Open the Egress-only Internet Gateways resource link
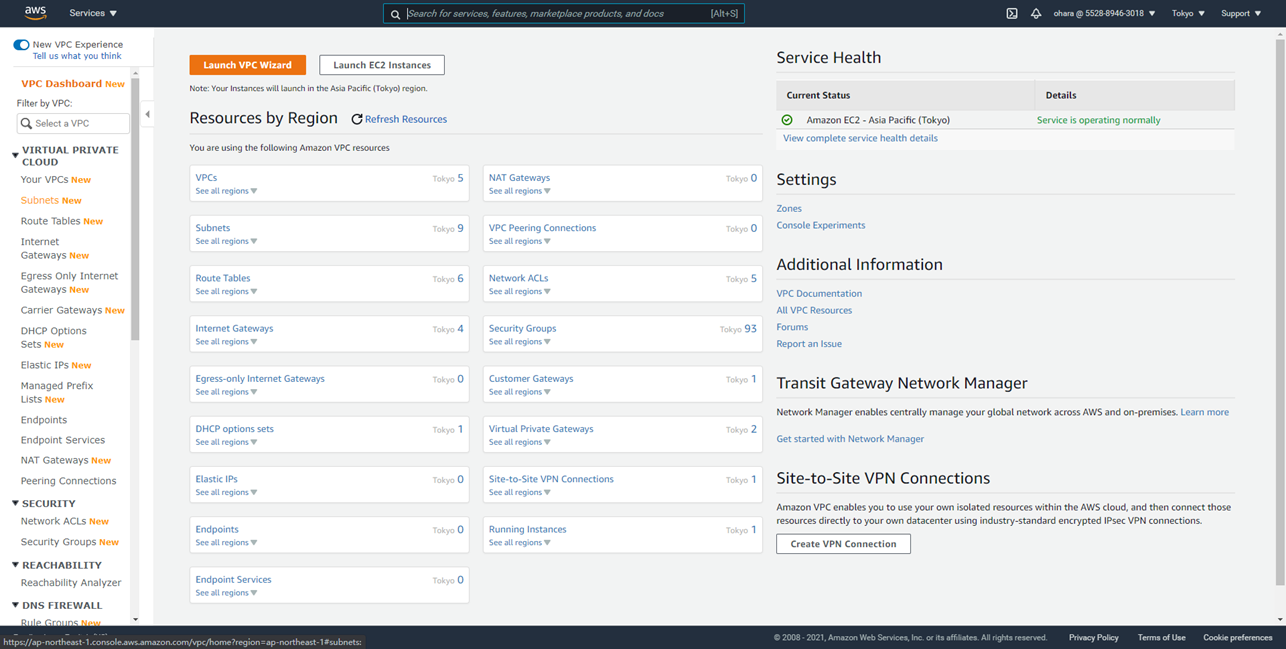Screen dimensions: 1286x649 pos(260,379)
